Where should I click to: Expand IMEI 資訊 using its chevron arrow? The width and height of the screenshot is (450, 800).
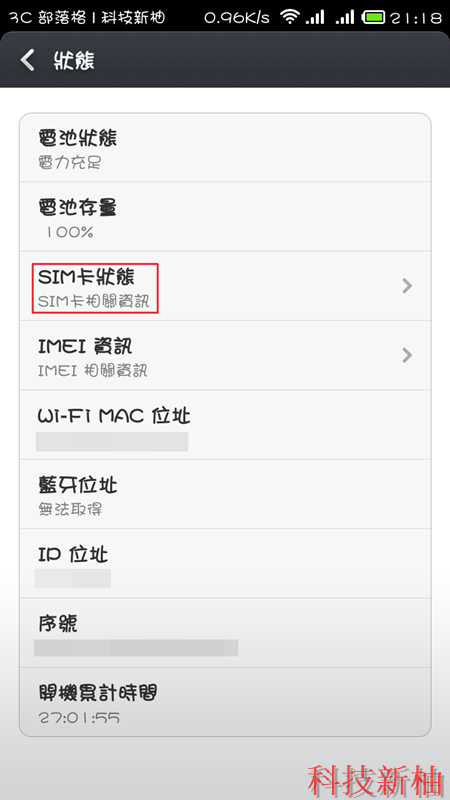[x=407, y=355]
